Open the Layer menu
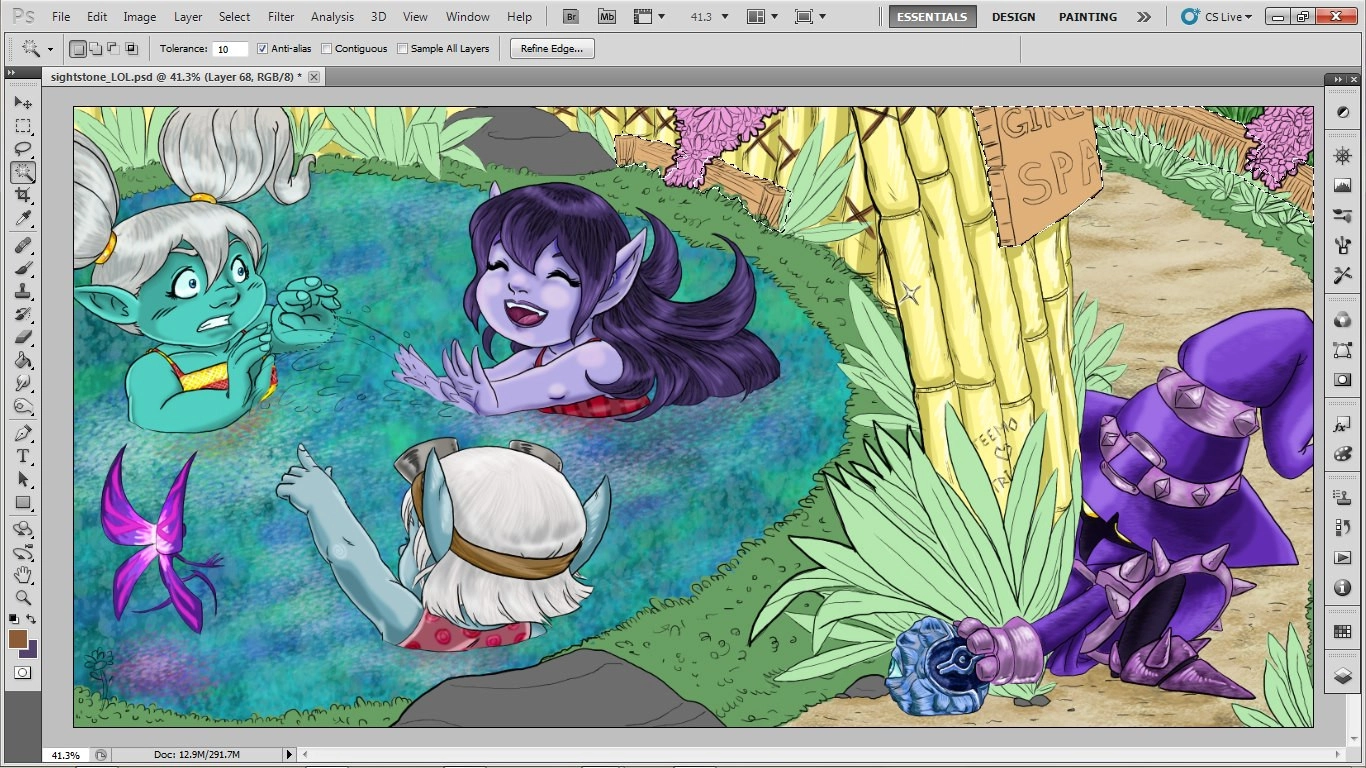 tap(188, 17)
